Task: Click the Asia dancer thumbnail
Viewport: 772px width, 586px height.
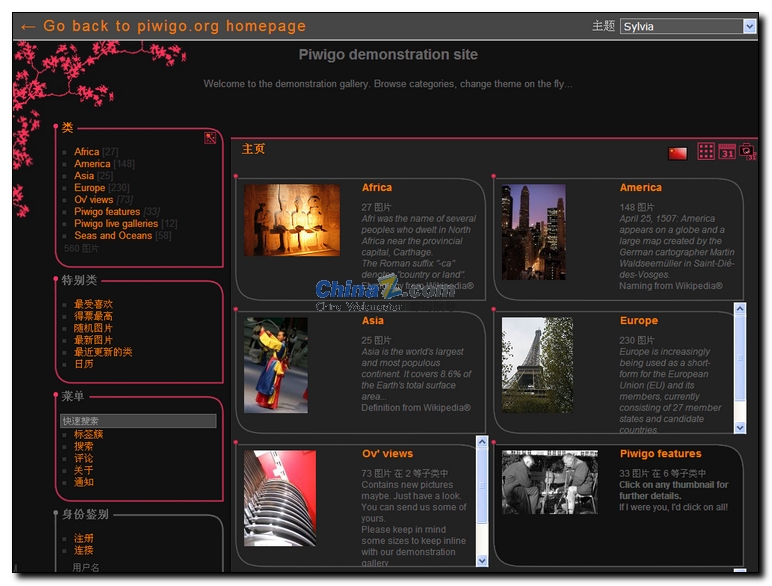Action: click(x=276, y=365)
